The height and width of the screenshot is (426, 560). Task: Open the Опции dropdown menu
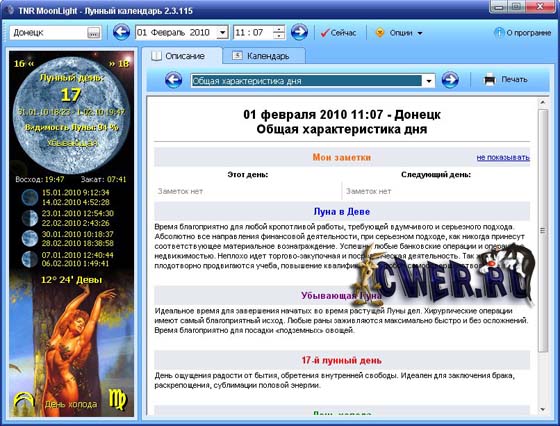(399, 33)
